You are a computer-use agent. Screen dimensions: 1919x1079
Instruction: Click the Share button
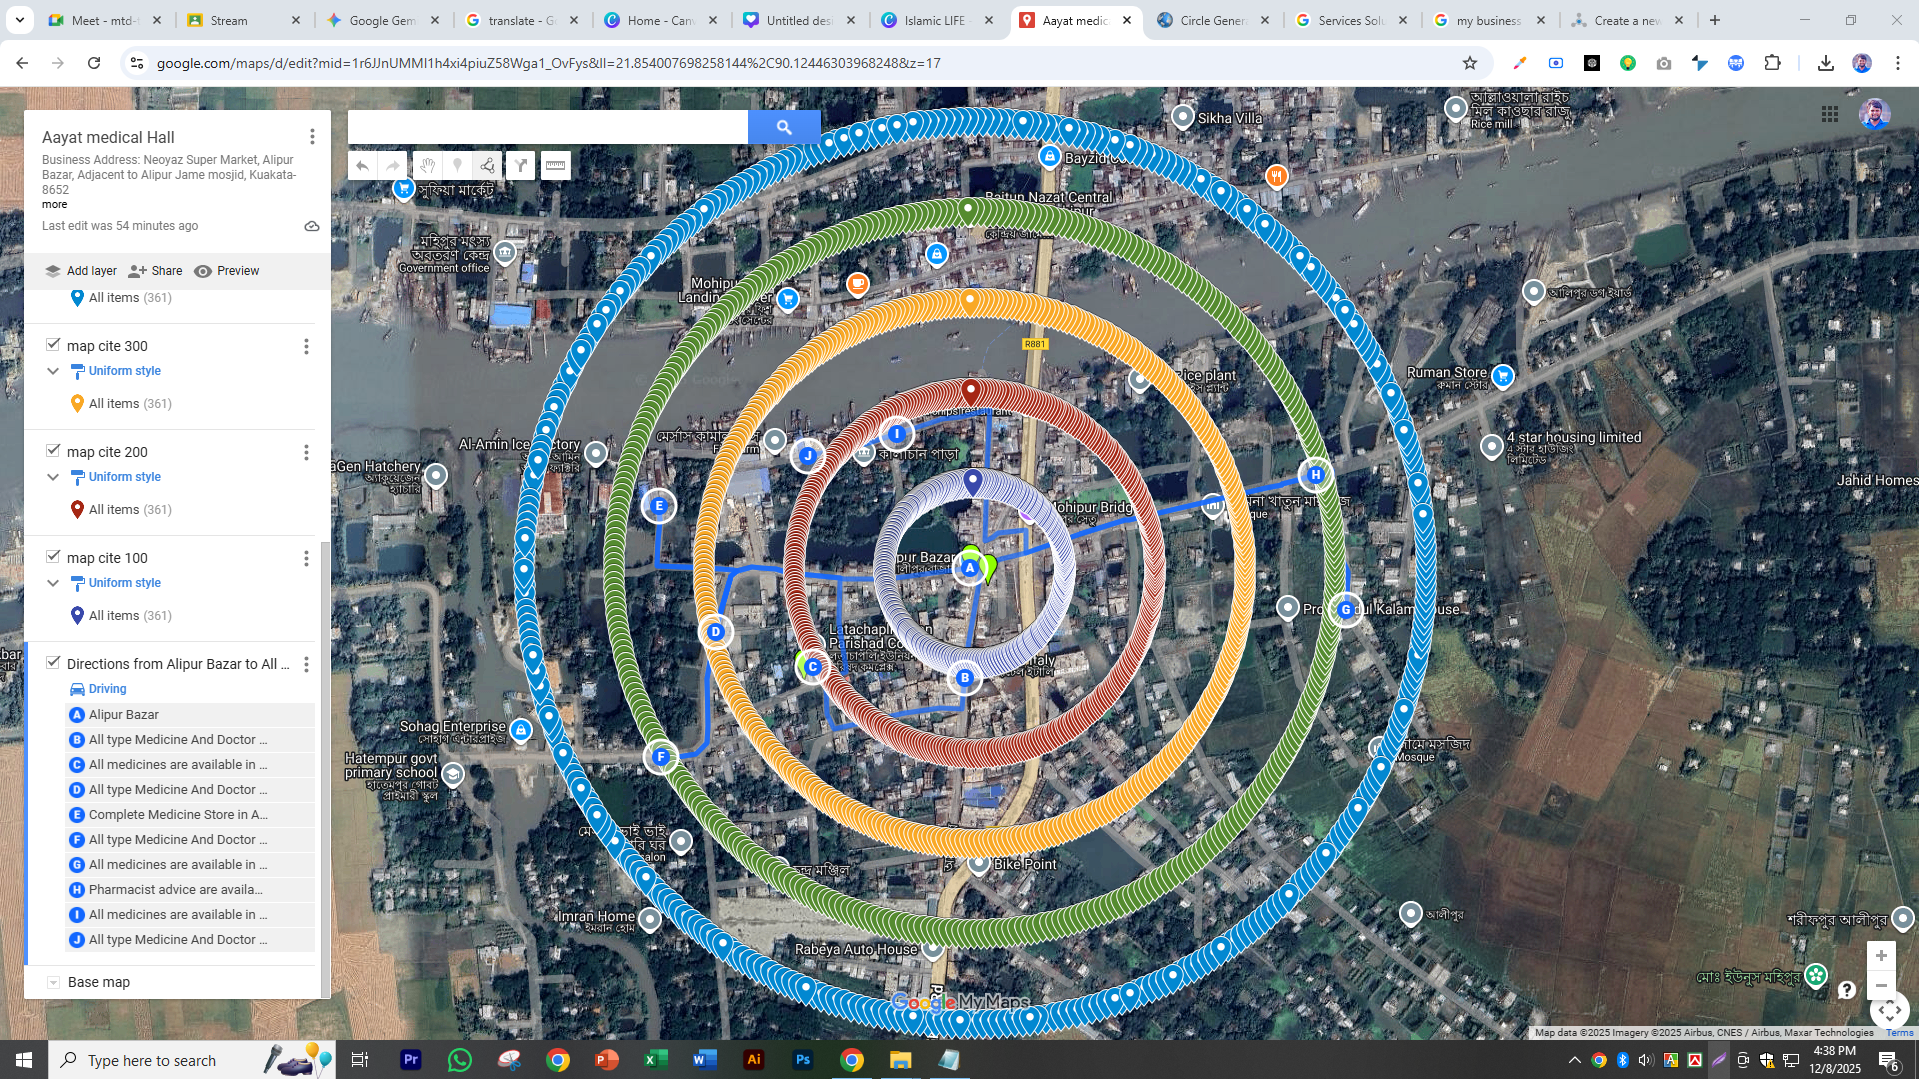coord(155,270)
